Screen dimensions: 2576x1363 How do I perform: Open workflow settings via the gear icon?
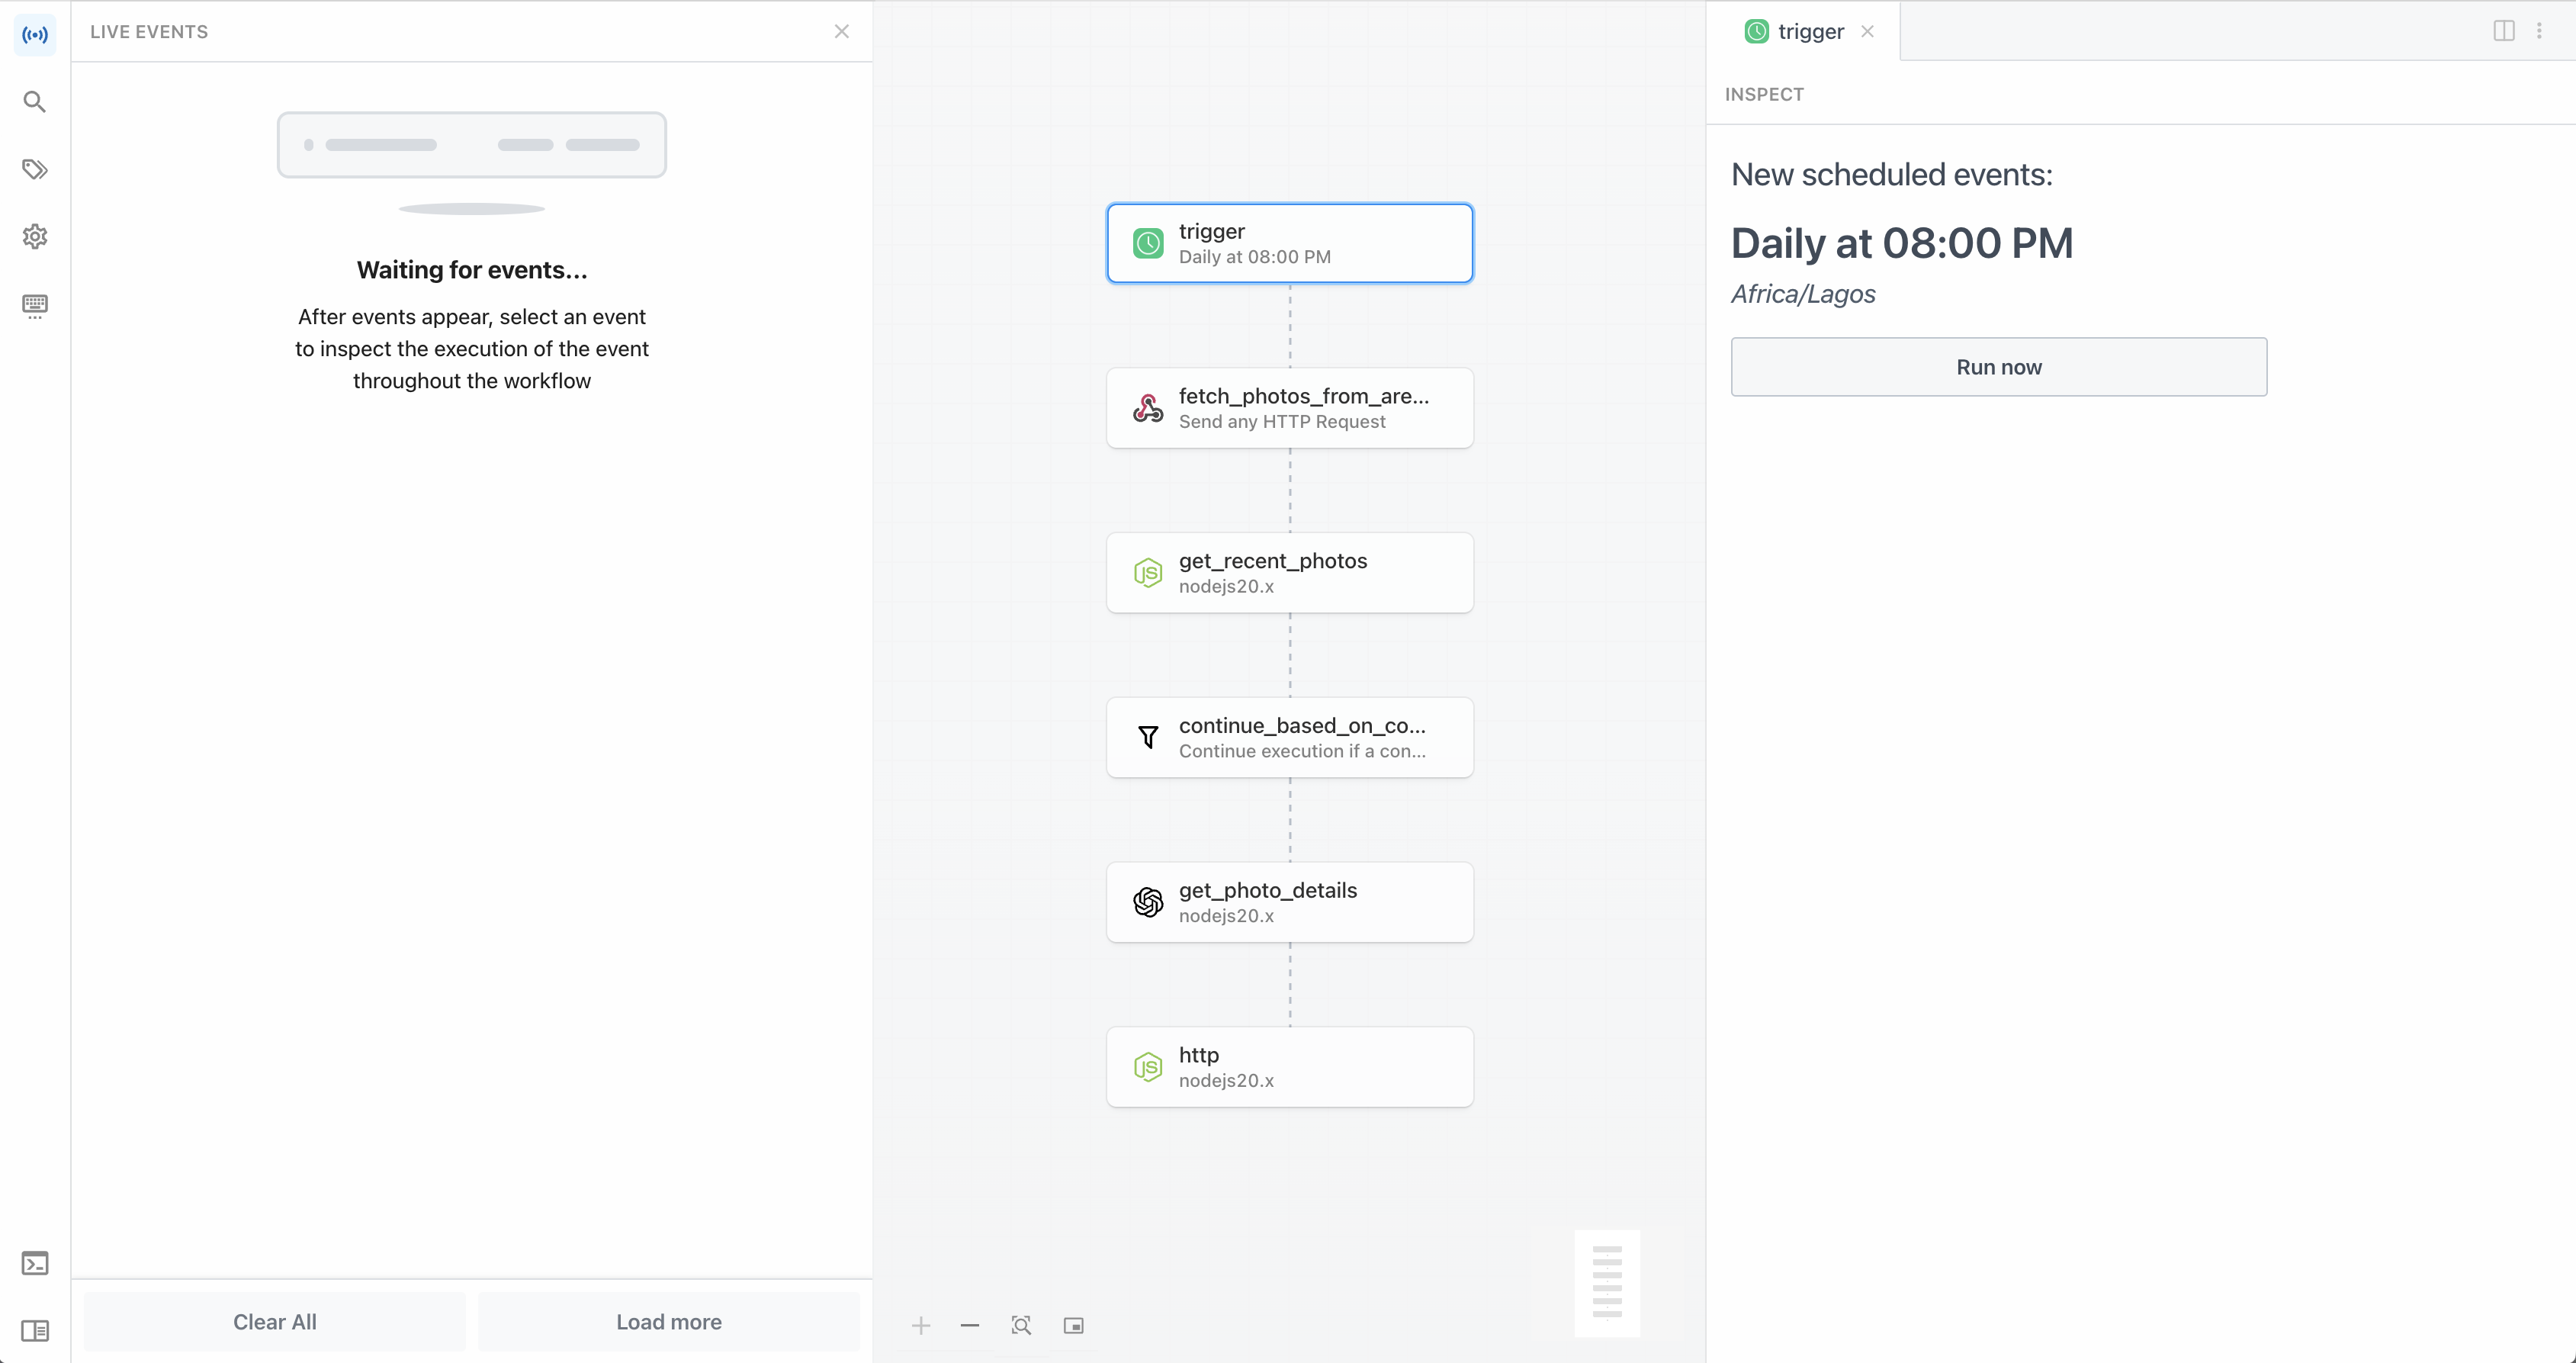coord(35,237)
